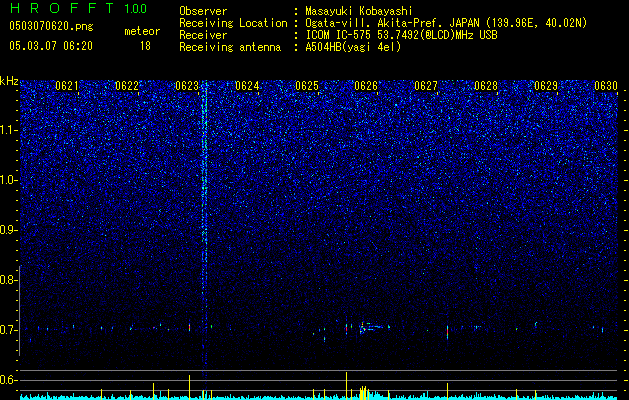Click the 0.6 frequency axis label
The height and width of the screenshot is (400, 629).
tap(8, 380)
